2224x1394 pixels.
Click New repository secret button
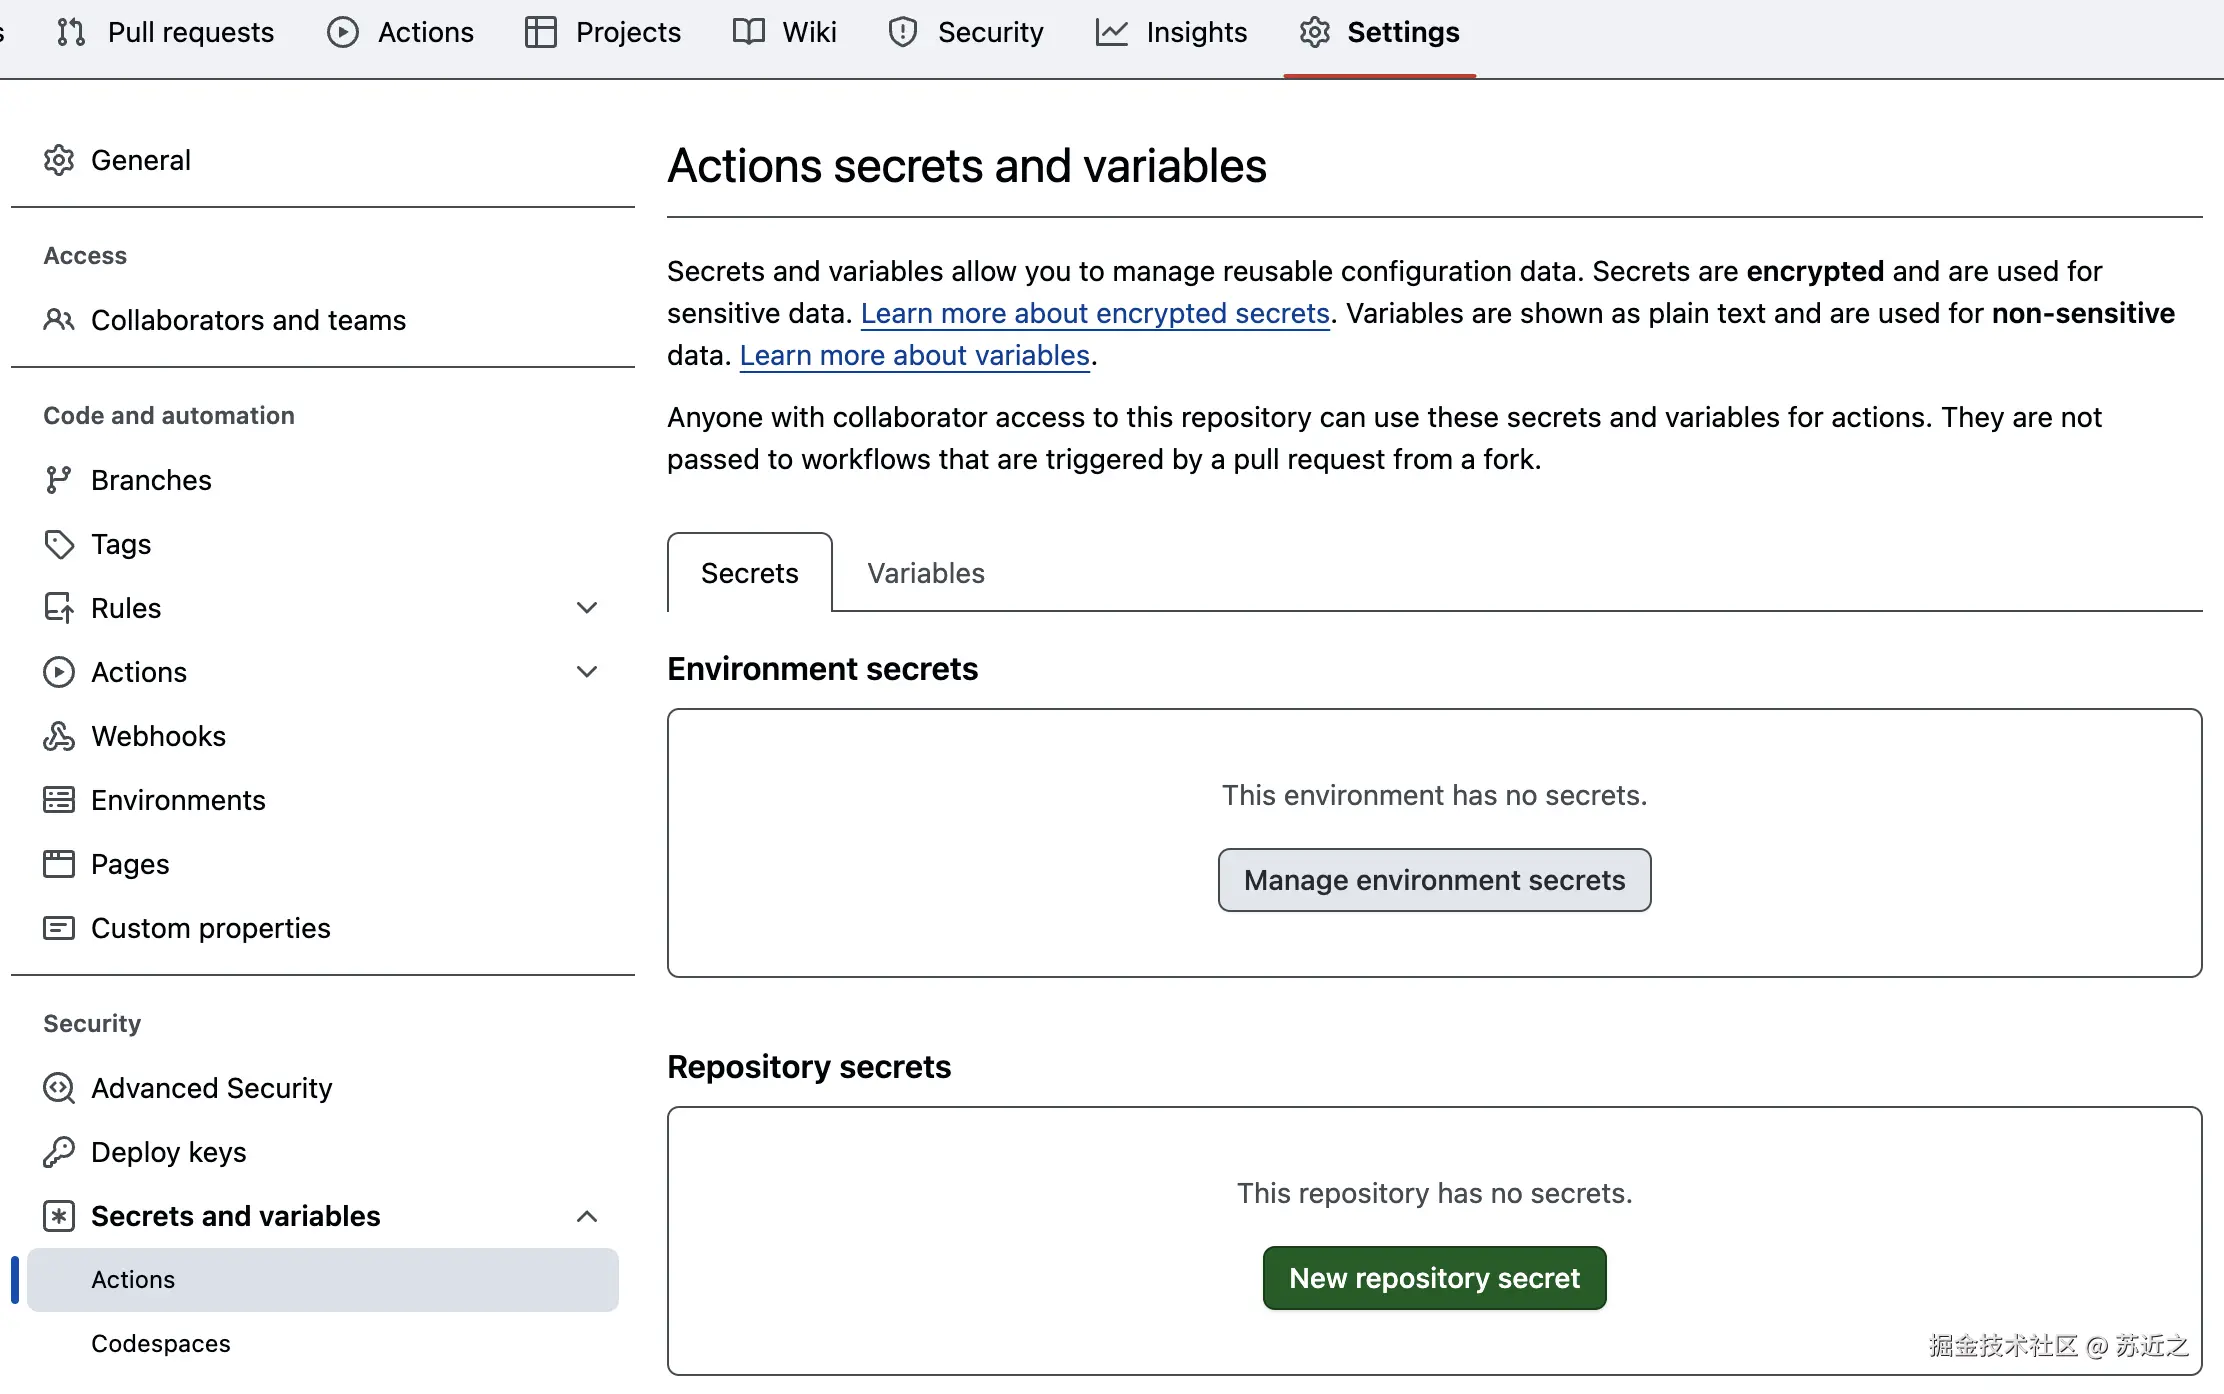(x=1434, y=1278)
